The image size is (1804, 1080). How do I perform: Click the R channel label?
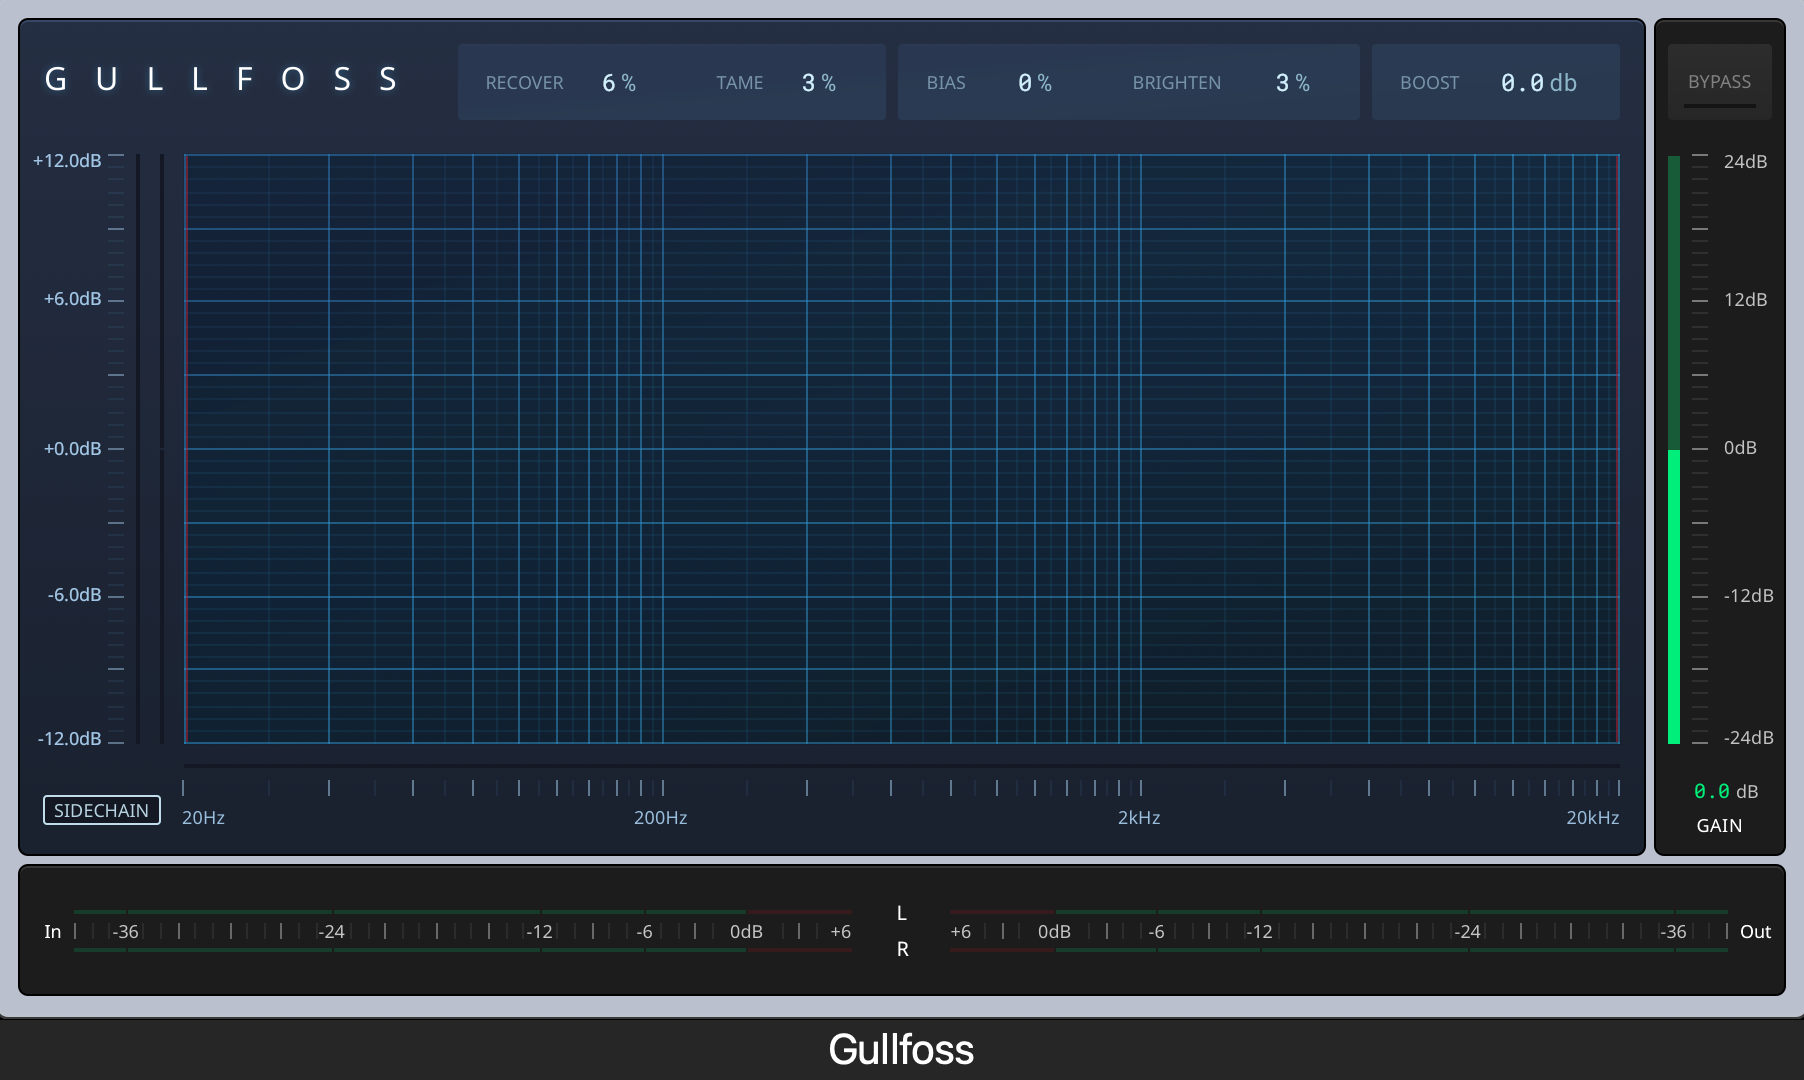tap(902, 949)
